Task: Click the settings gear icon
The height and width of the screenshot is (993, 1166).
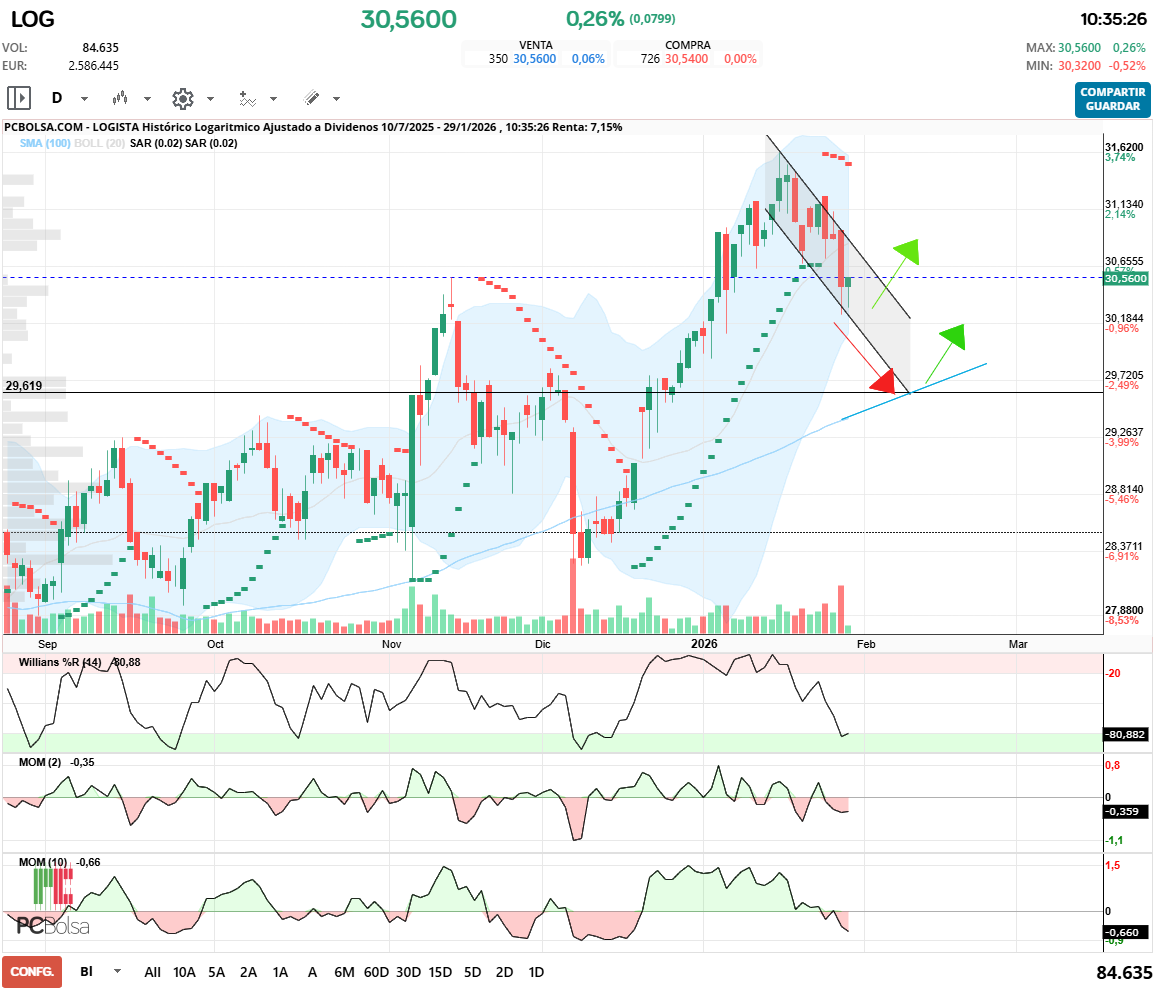Action: tap(182, 98)
